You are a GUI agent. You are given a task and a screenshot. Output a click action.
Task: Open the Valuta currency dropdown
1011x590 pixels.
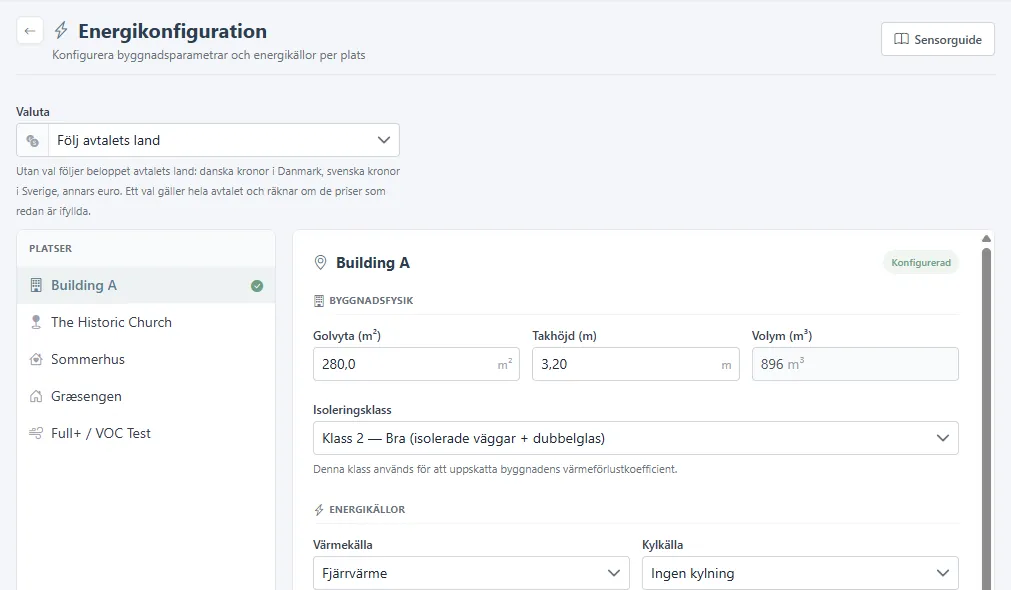coord(208,140)
